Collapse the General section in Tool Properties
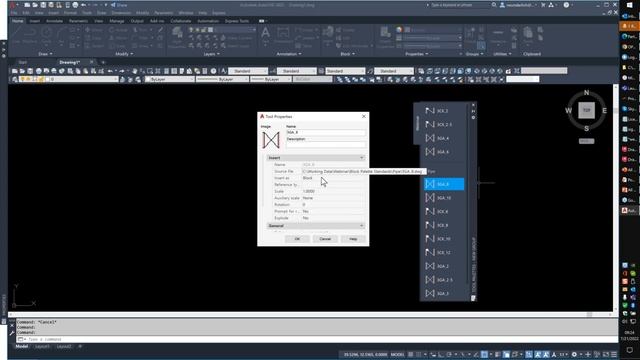The height and width of the screenshot is (360, 640). (x=361, y=226)
